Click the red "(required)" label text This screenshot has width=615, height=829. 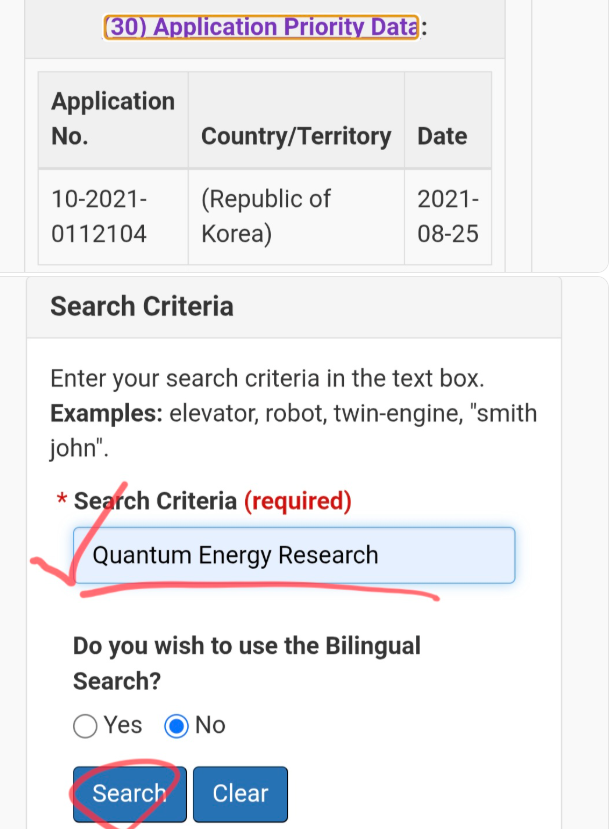298,501
